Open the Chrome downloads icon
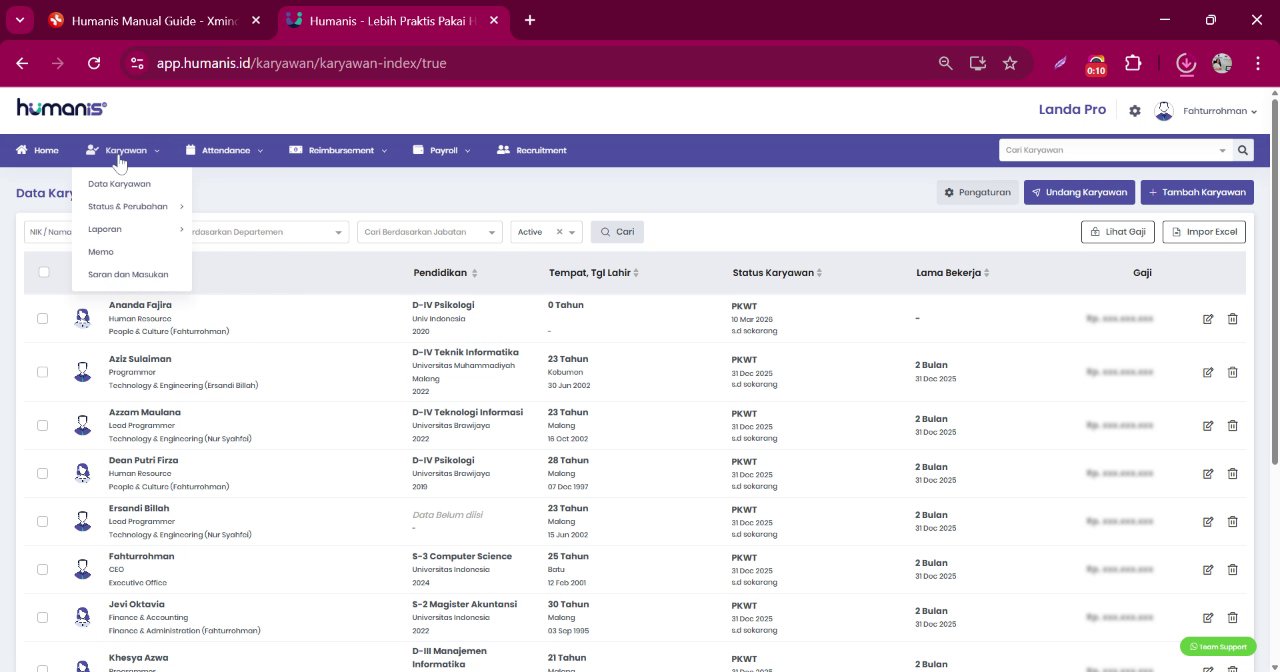1280x672 pixels. point(1186,63)
